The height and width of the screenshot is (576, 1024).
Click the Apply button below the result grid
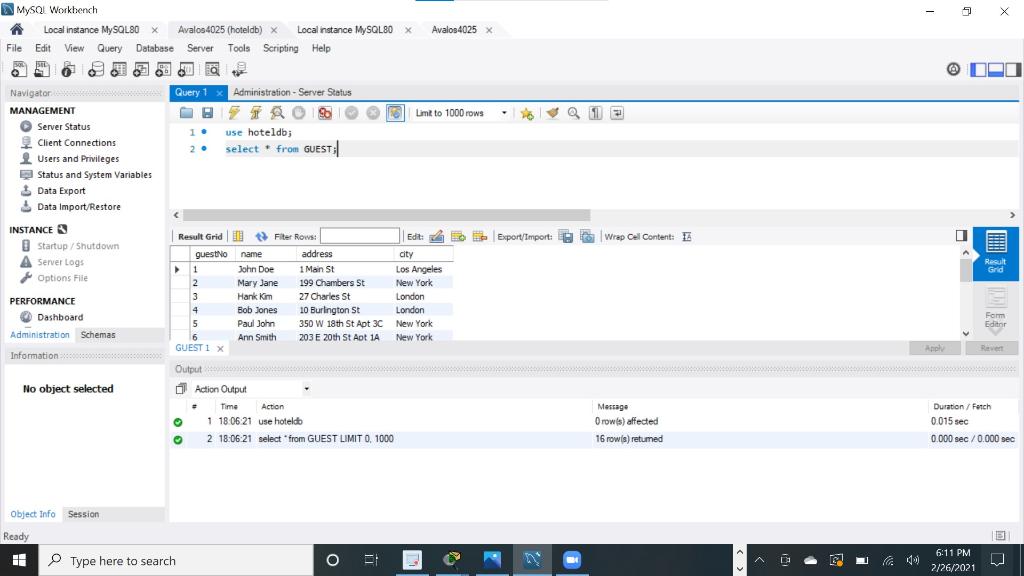coord(934,348)
